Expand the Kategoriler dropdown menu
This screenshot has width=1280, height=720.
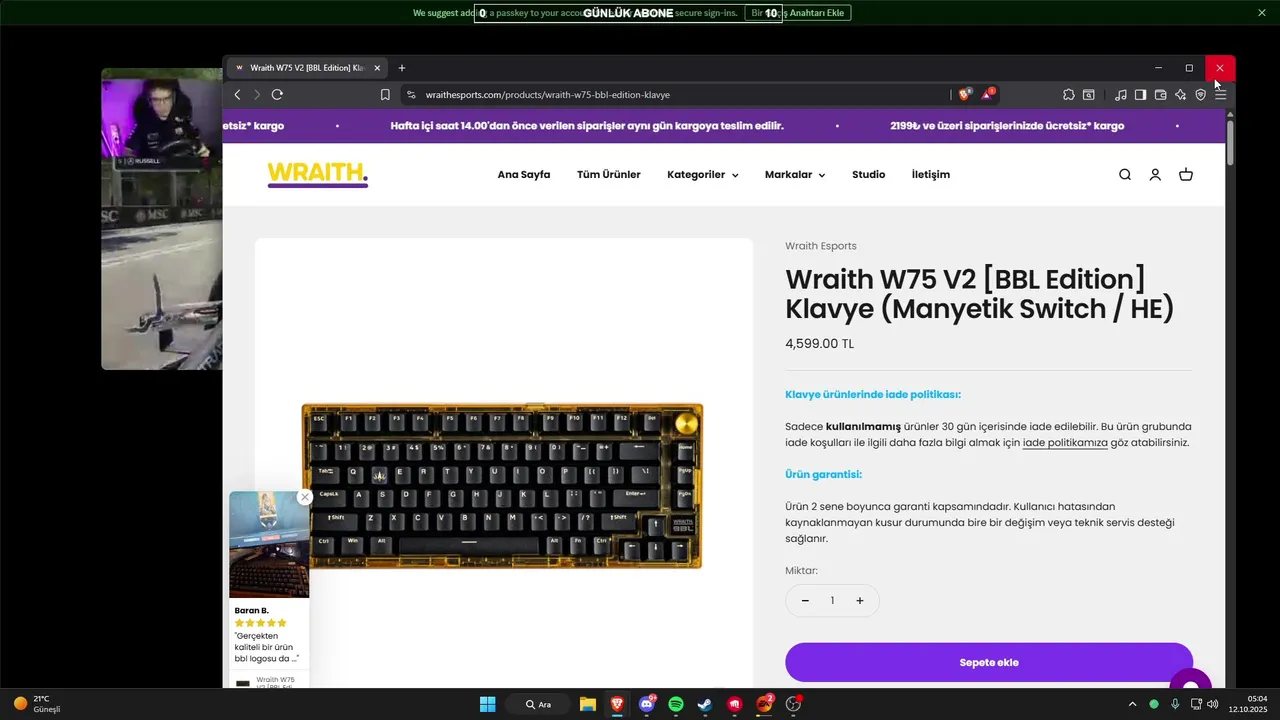pos(702,175)
